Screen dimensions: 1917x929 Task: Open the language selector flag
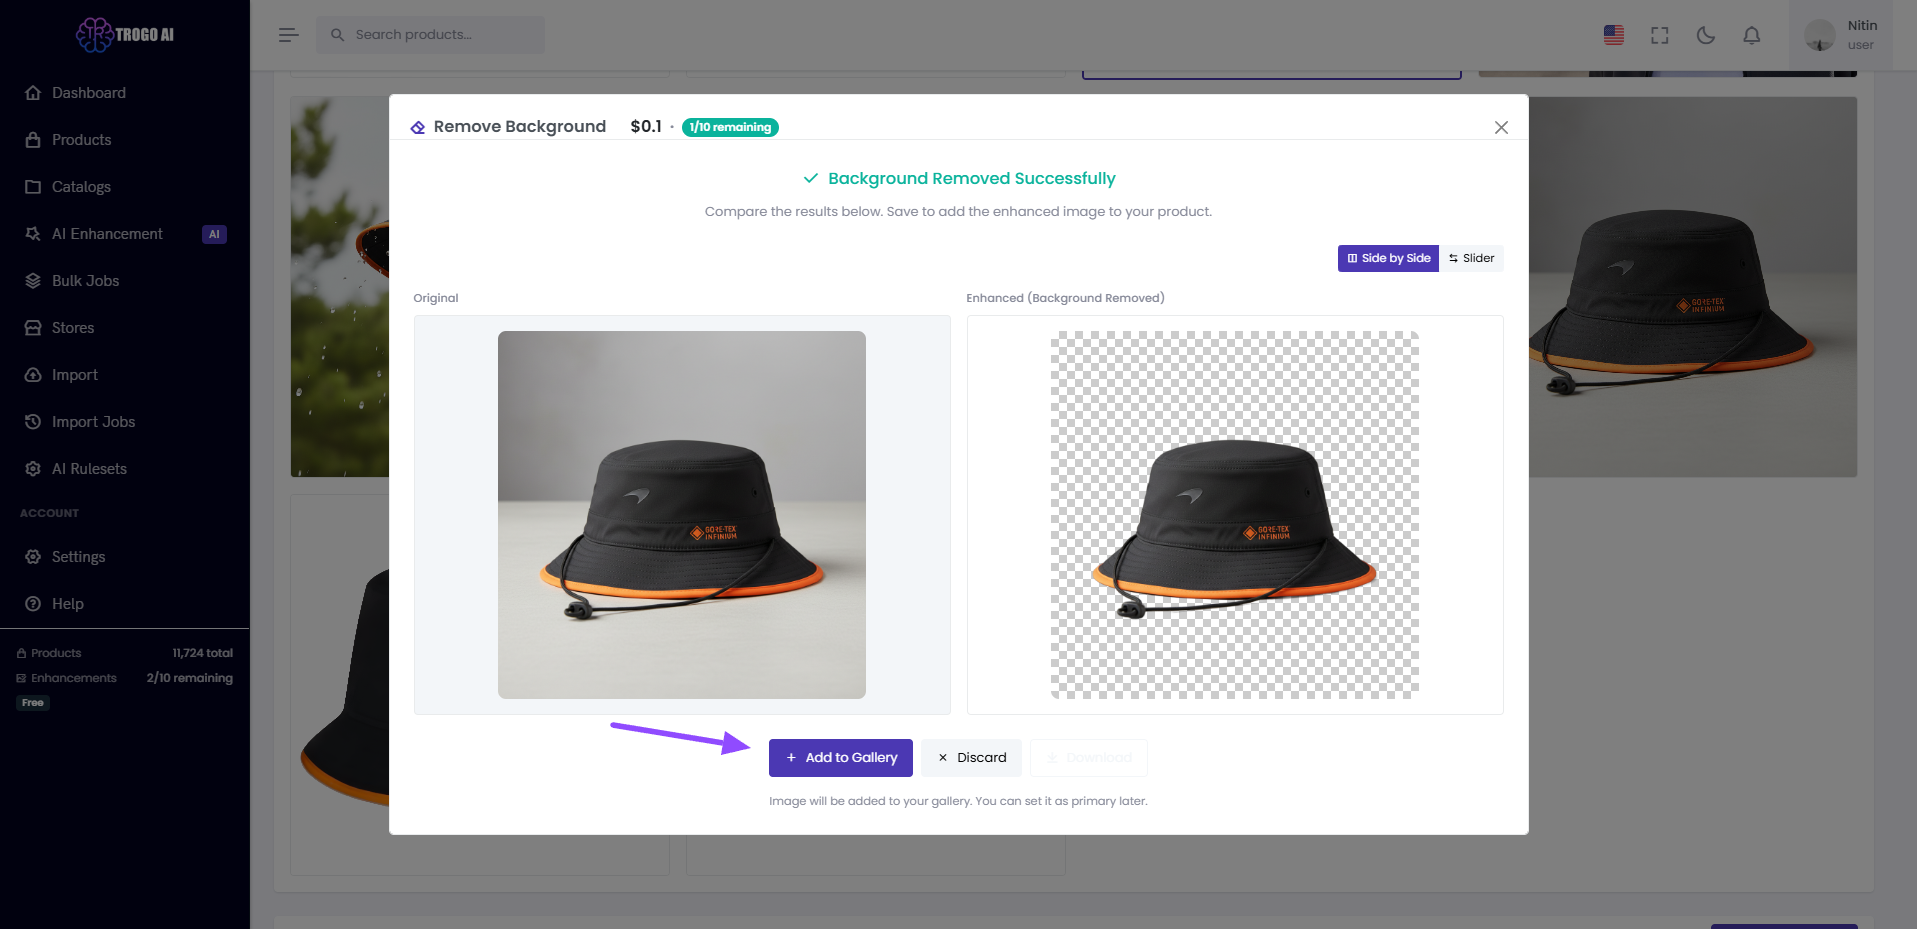[x=1613, y=35]
